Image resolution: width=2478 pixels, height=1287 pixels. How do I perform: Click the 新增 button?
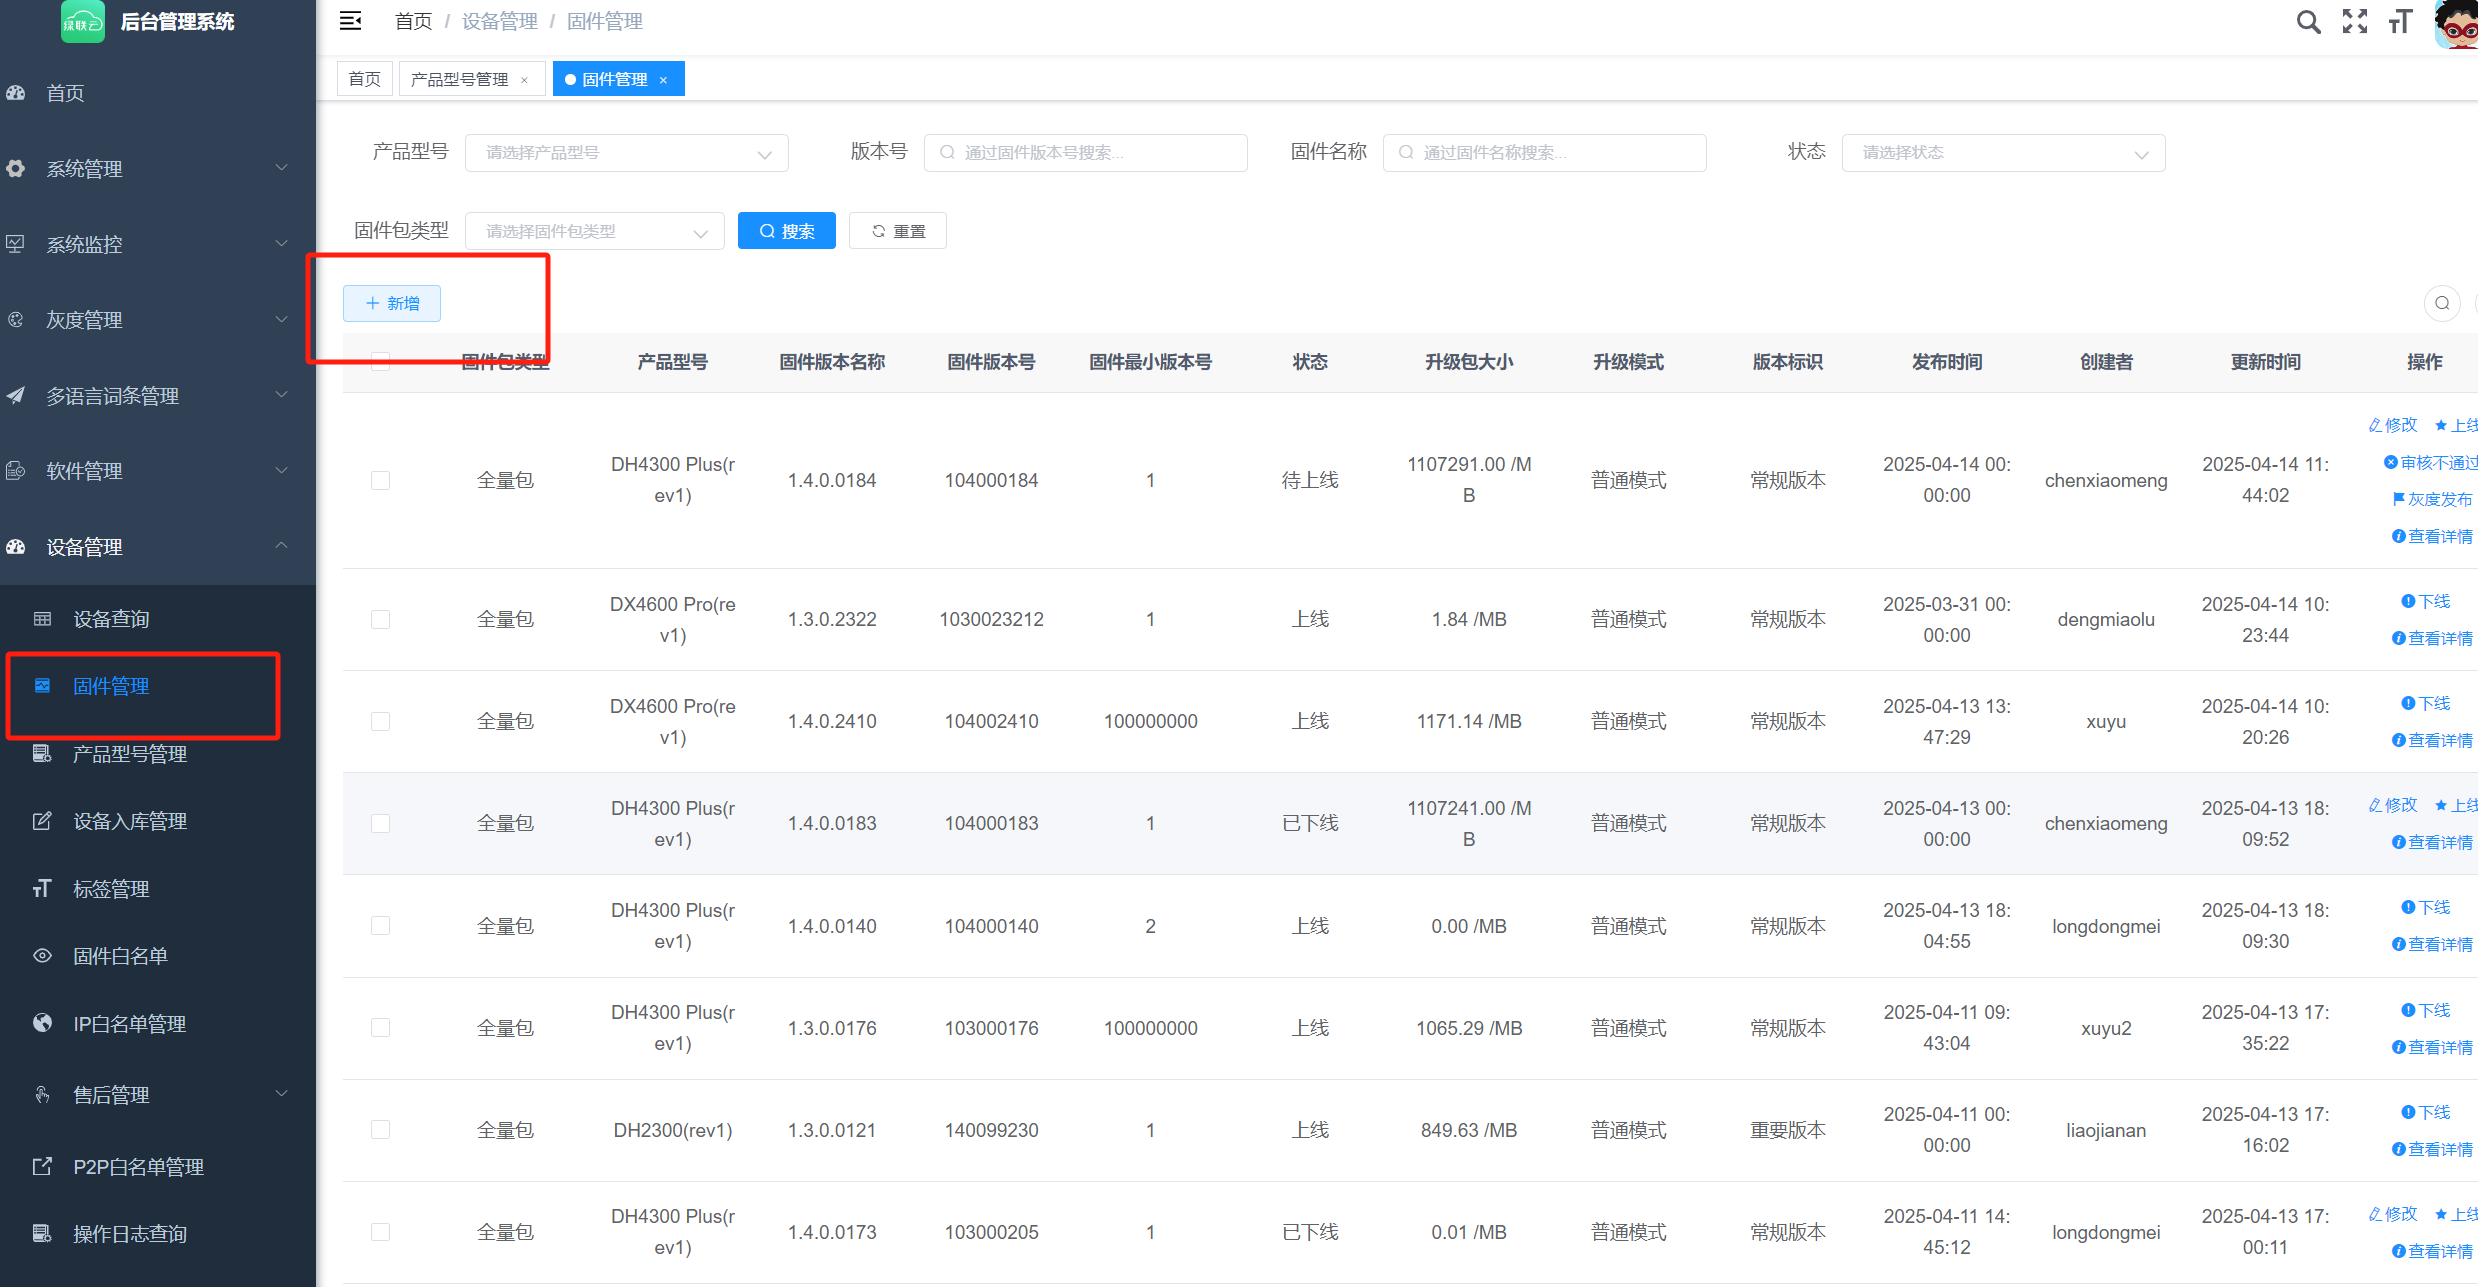392,303
